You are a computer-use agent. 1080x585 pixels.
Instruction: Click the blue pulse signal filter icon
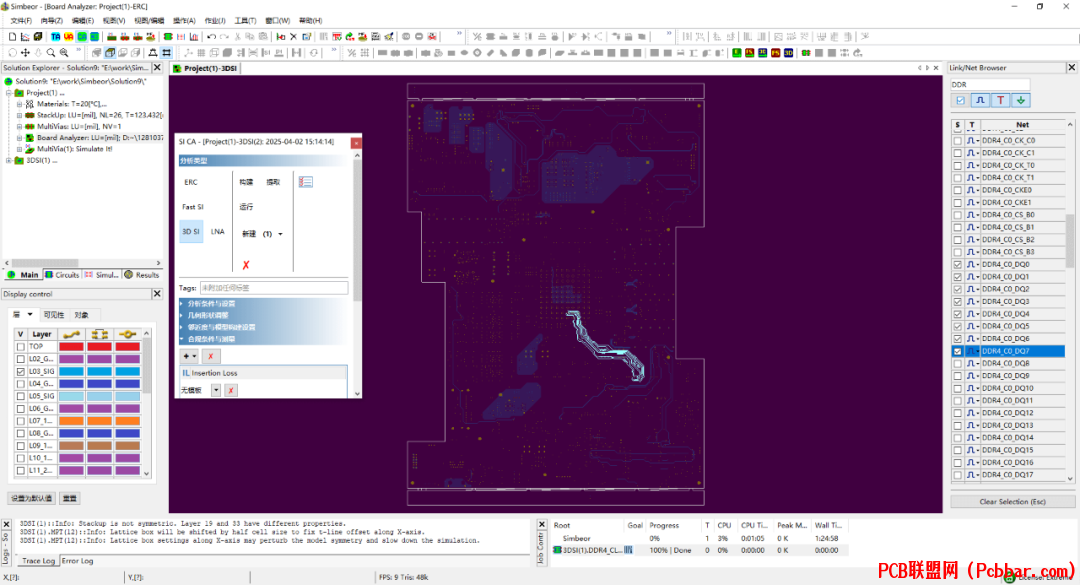coord(980,101)
